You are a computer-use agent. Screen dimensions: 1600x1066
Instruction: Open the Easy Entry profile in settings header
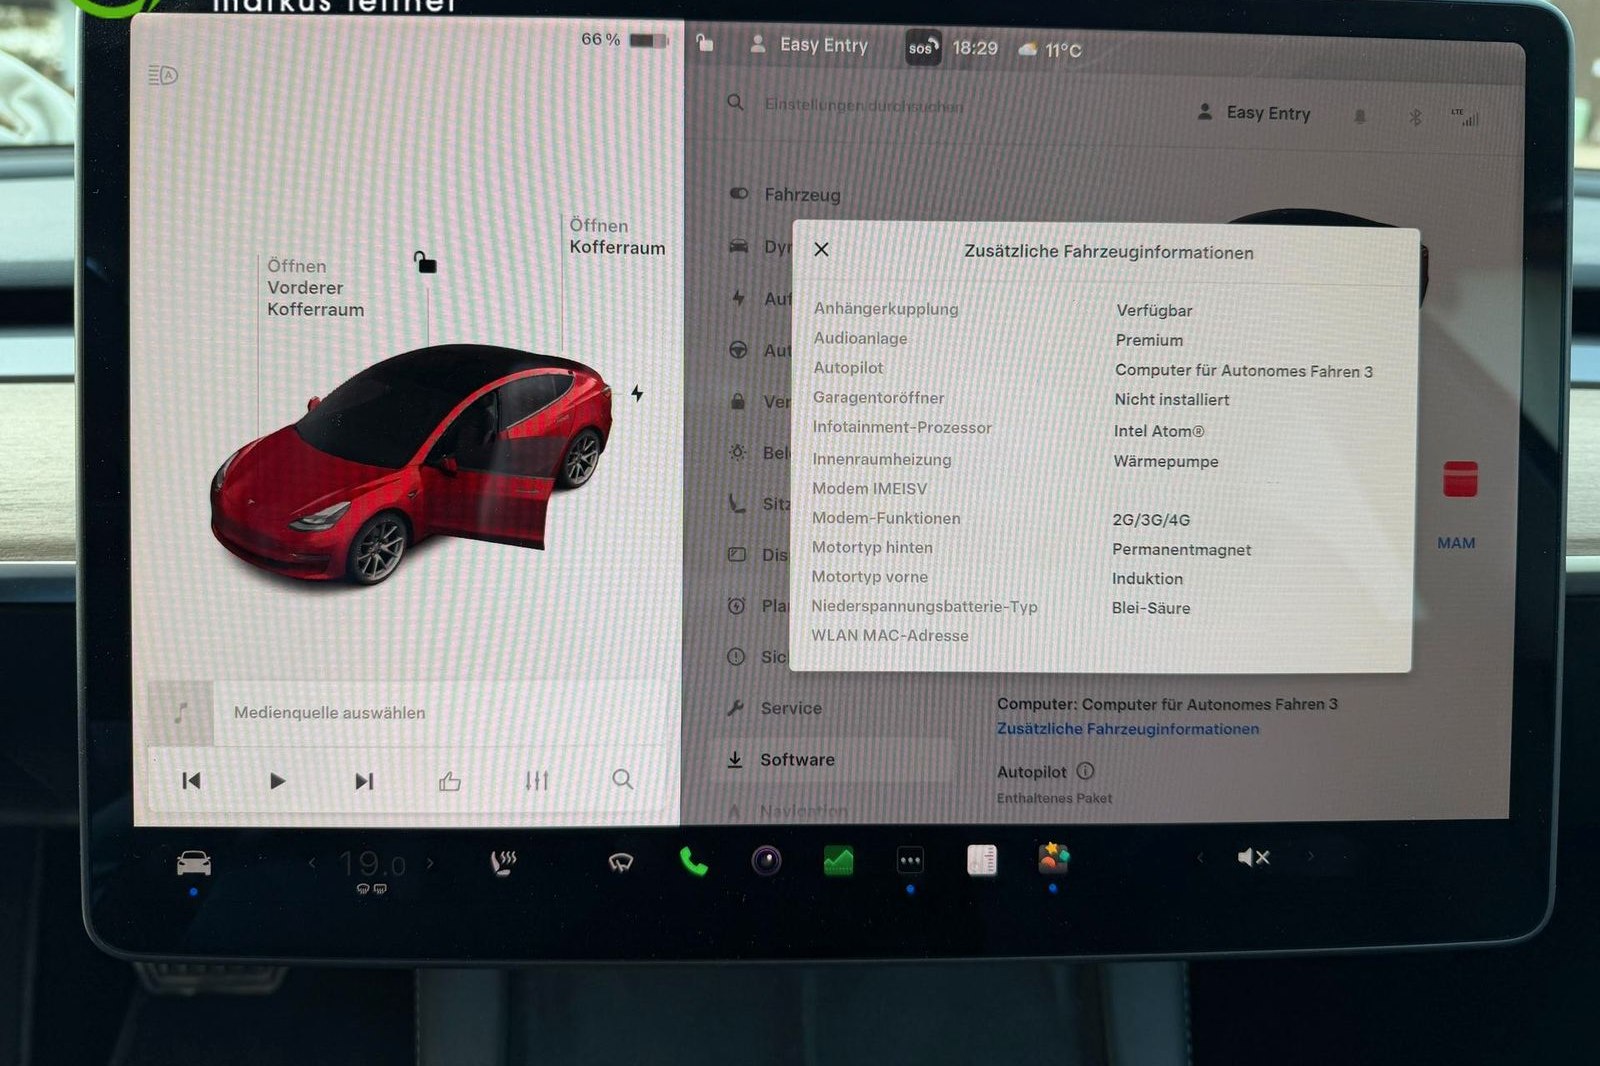coord(1255,113)
